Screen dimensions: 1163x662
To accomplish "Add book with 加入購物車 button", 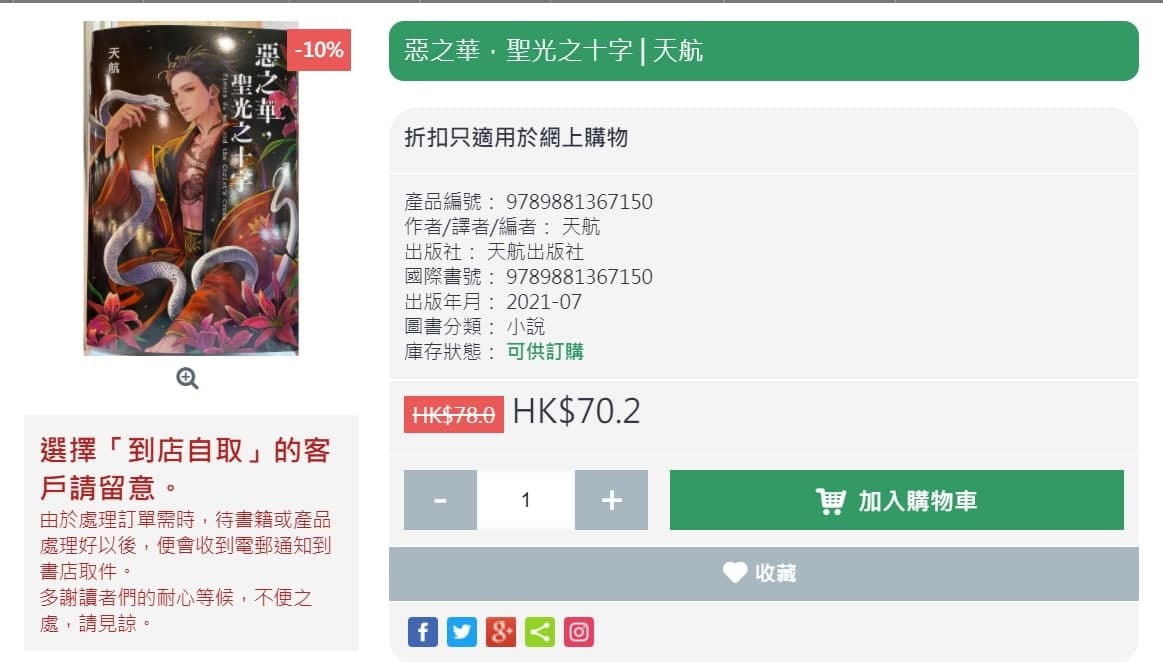I will click(897, 500).
